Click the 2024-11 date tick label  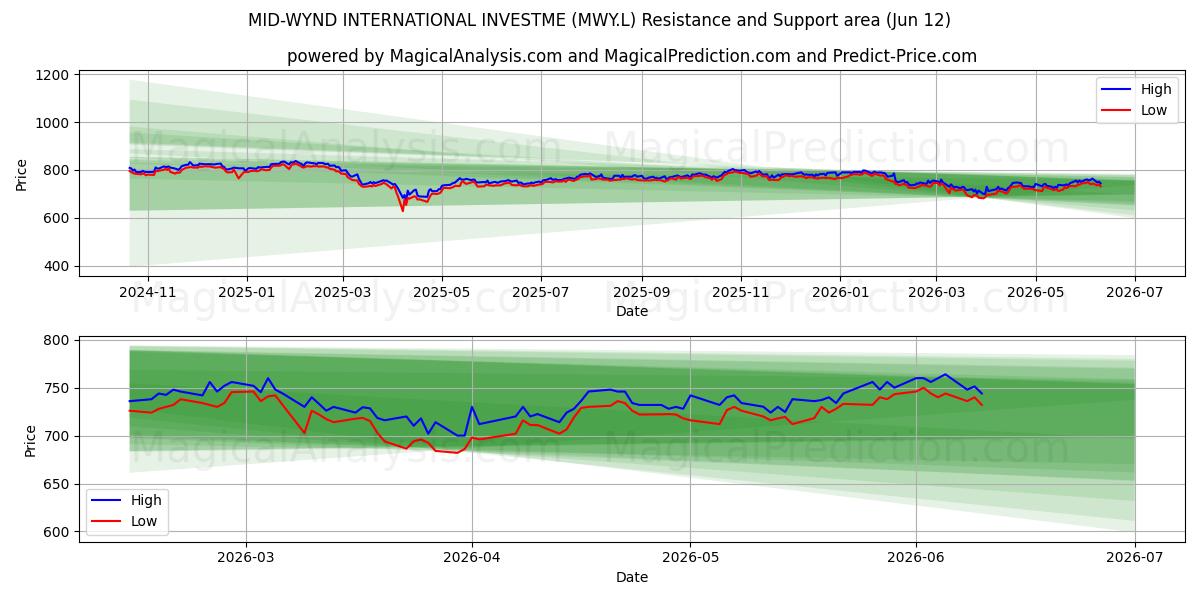[148, 292]
